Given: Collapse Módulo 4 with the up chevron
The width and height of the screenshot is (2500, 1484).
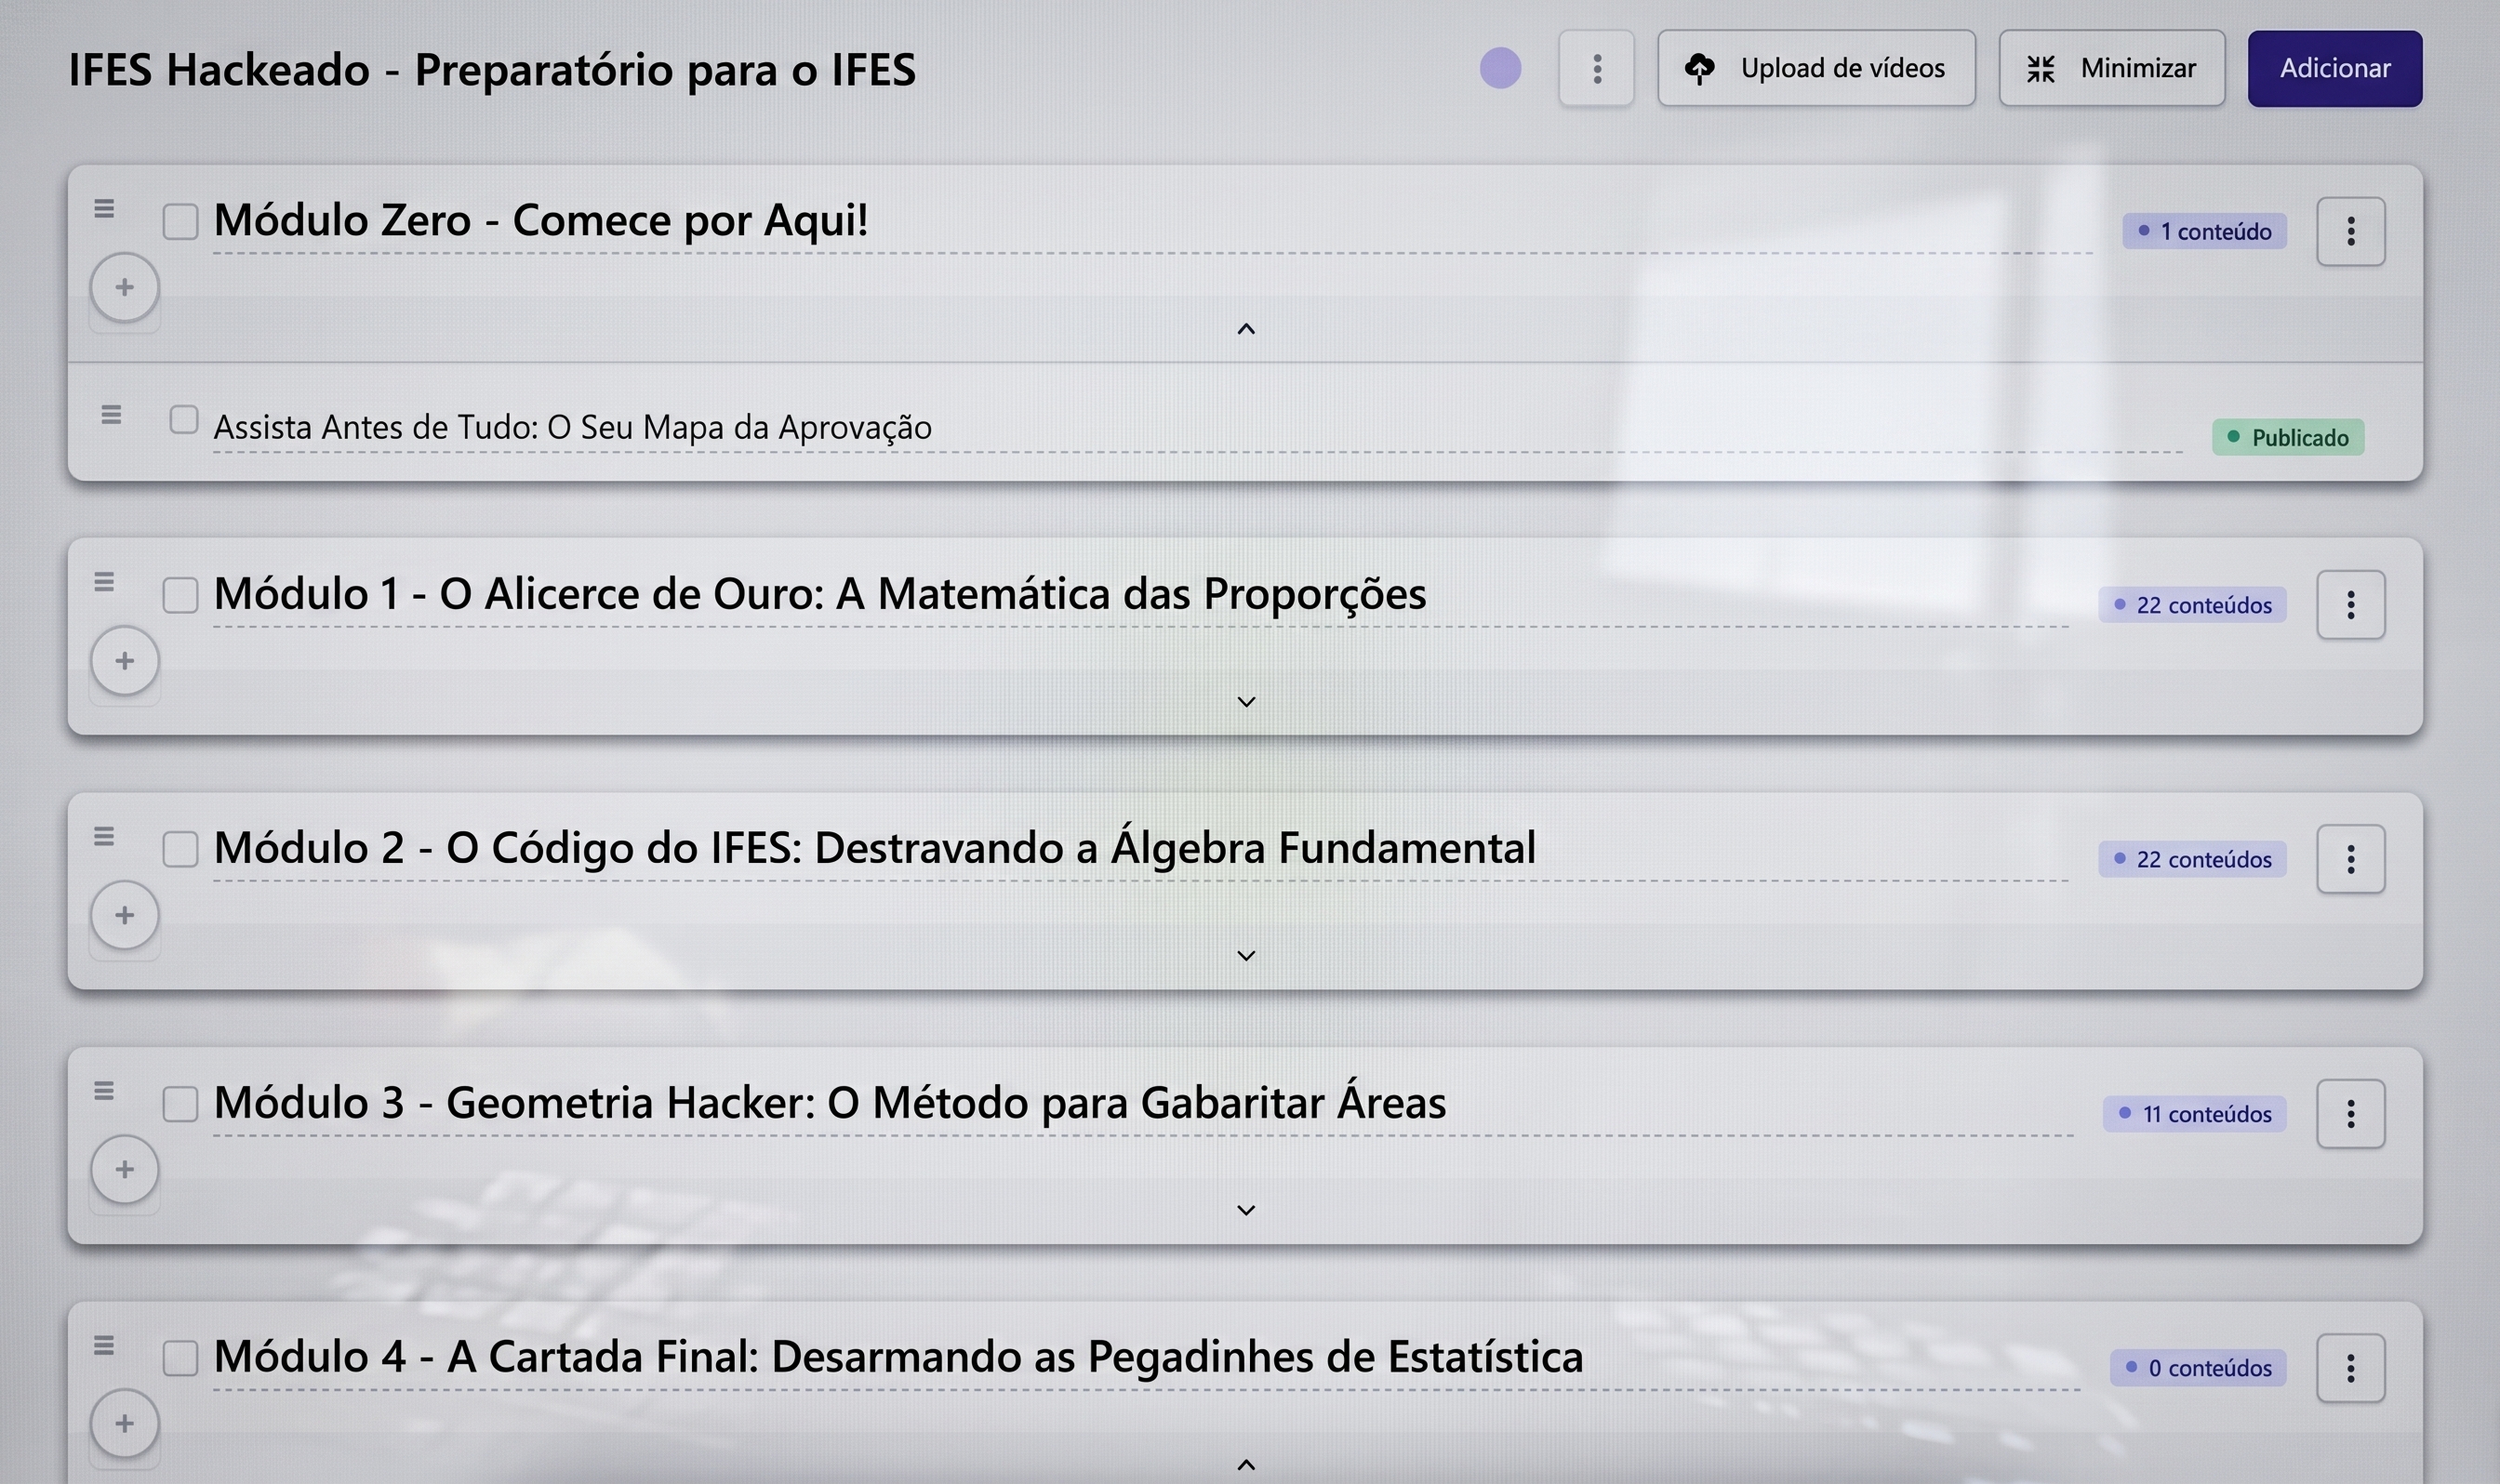Looking at the screenshot, I should (x=1245, y=1465).
